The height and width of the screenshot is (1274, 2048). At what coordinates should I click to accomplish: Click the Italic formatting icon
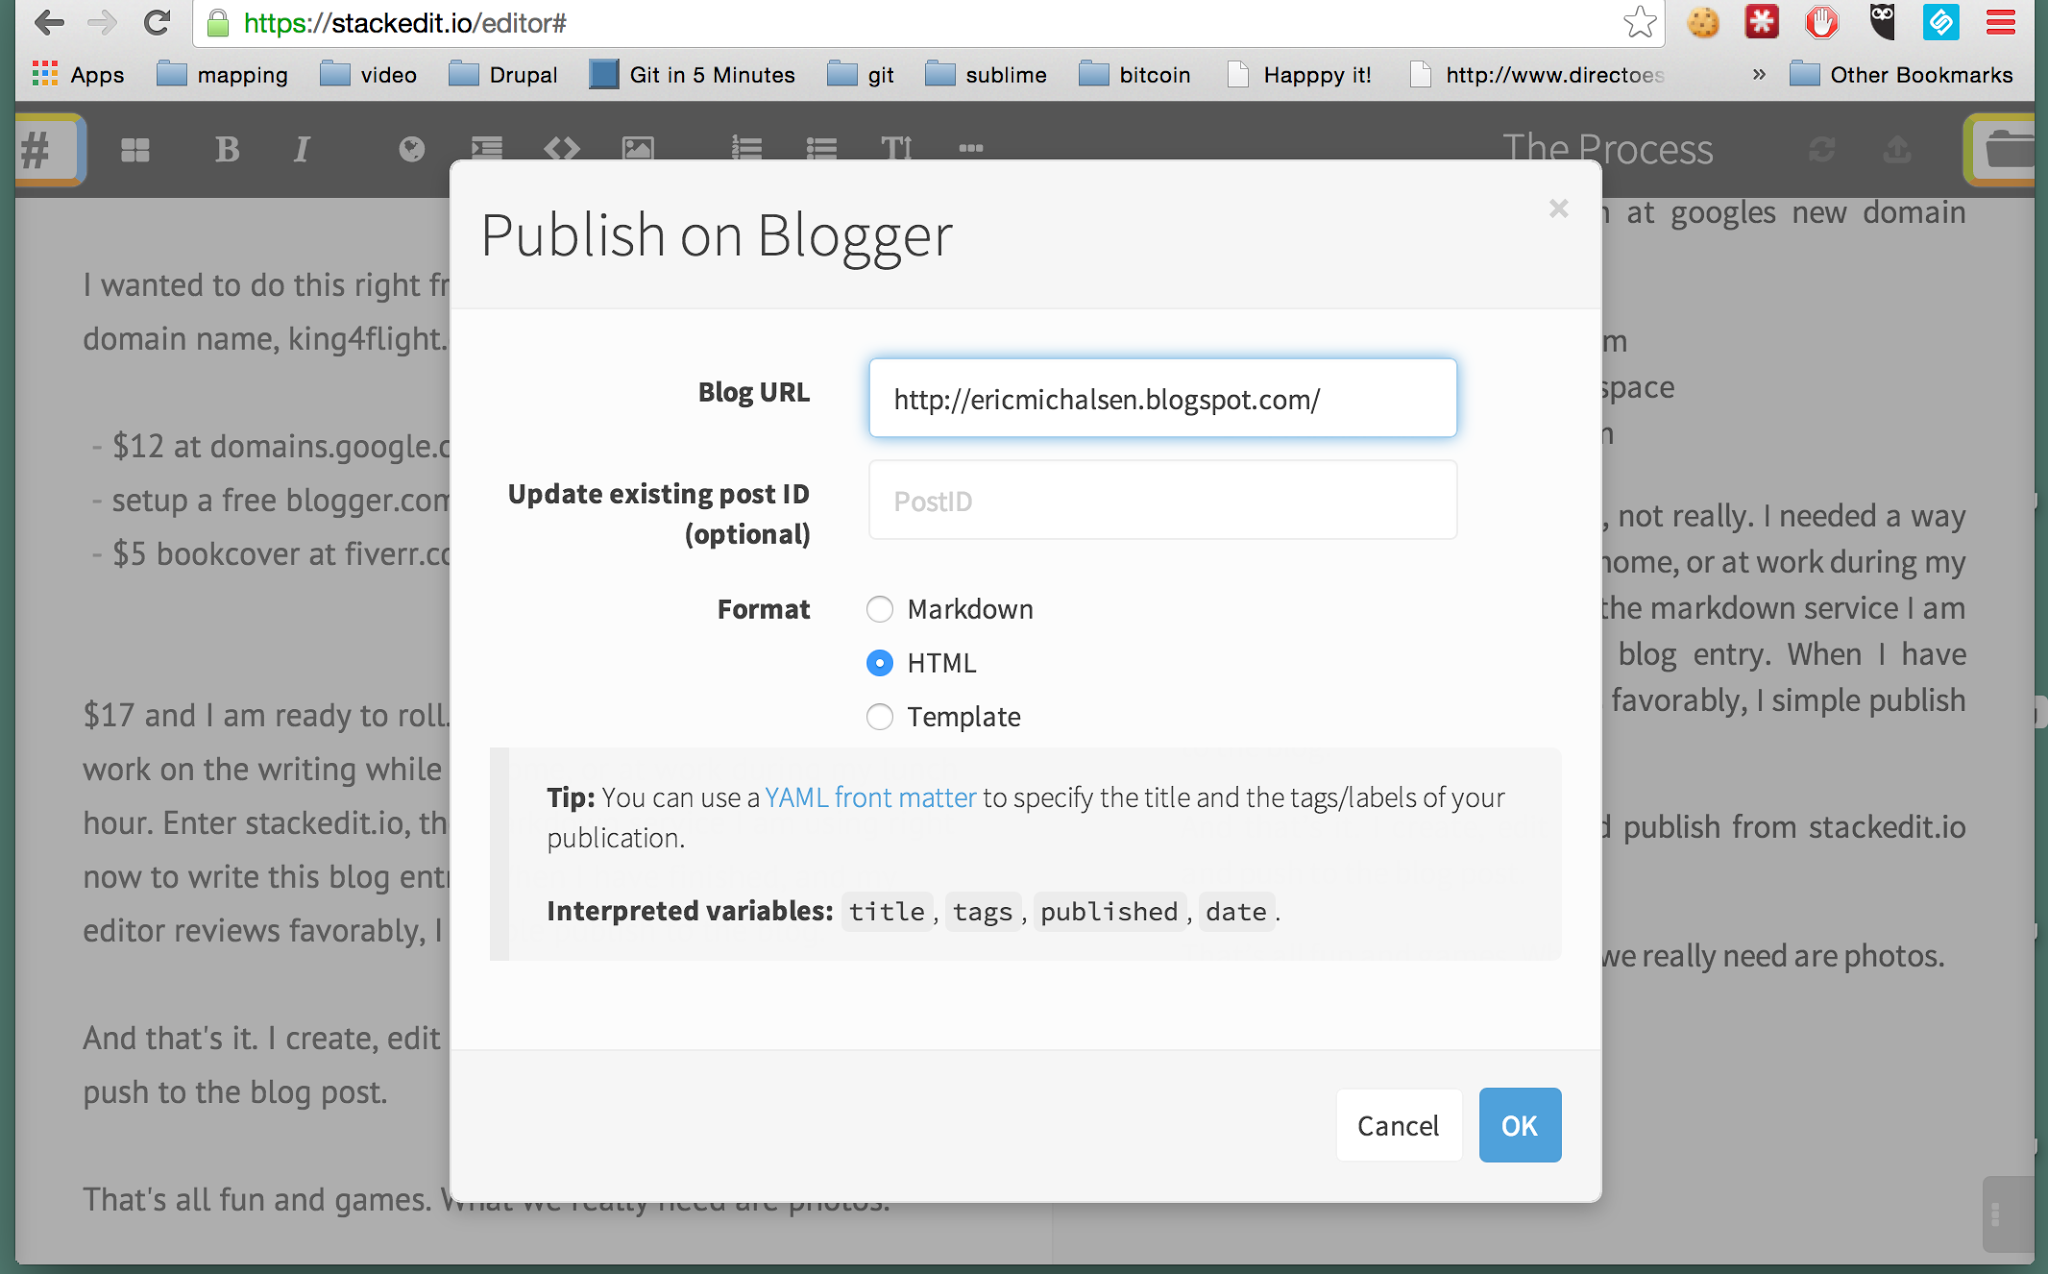coord(301,150)
